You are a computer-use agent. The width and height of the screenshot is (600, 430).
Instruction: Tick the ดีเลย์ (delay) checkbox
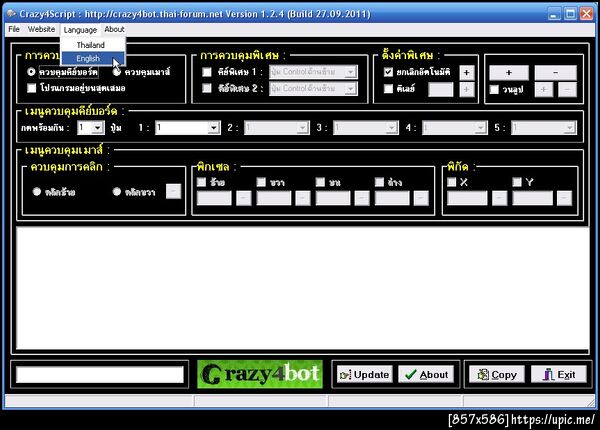(x=388, y=89)
